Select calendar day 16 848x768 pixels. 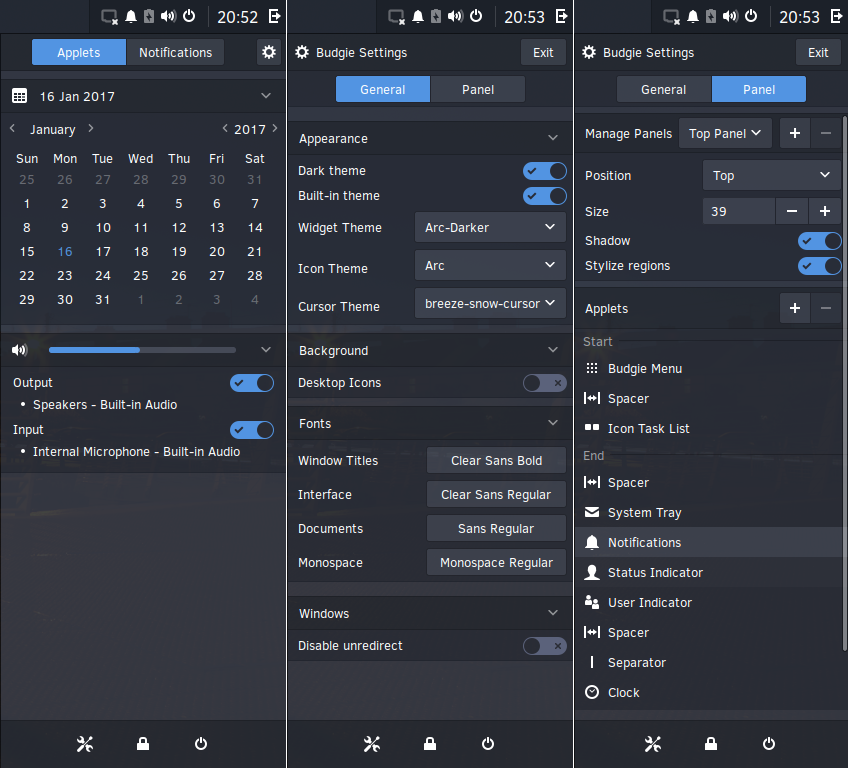pyautogui.click(x=65, y=251)
